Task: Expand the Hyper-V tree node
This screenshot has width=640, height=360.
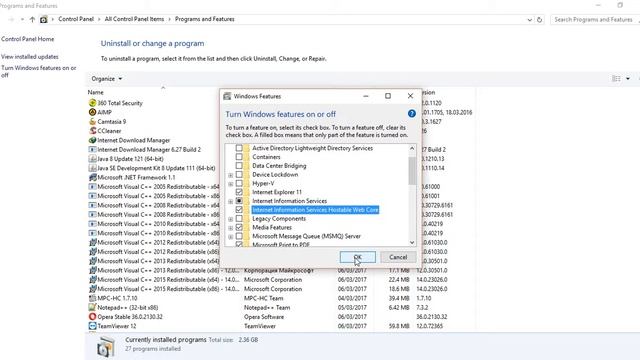Action: [231, 184]
